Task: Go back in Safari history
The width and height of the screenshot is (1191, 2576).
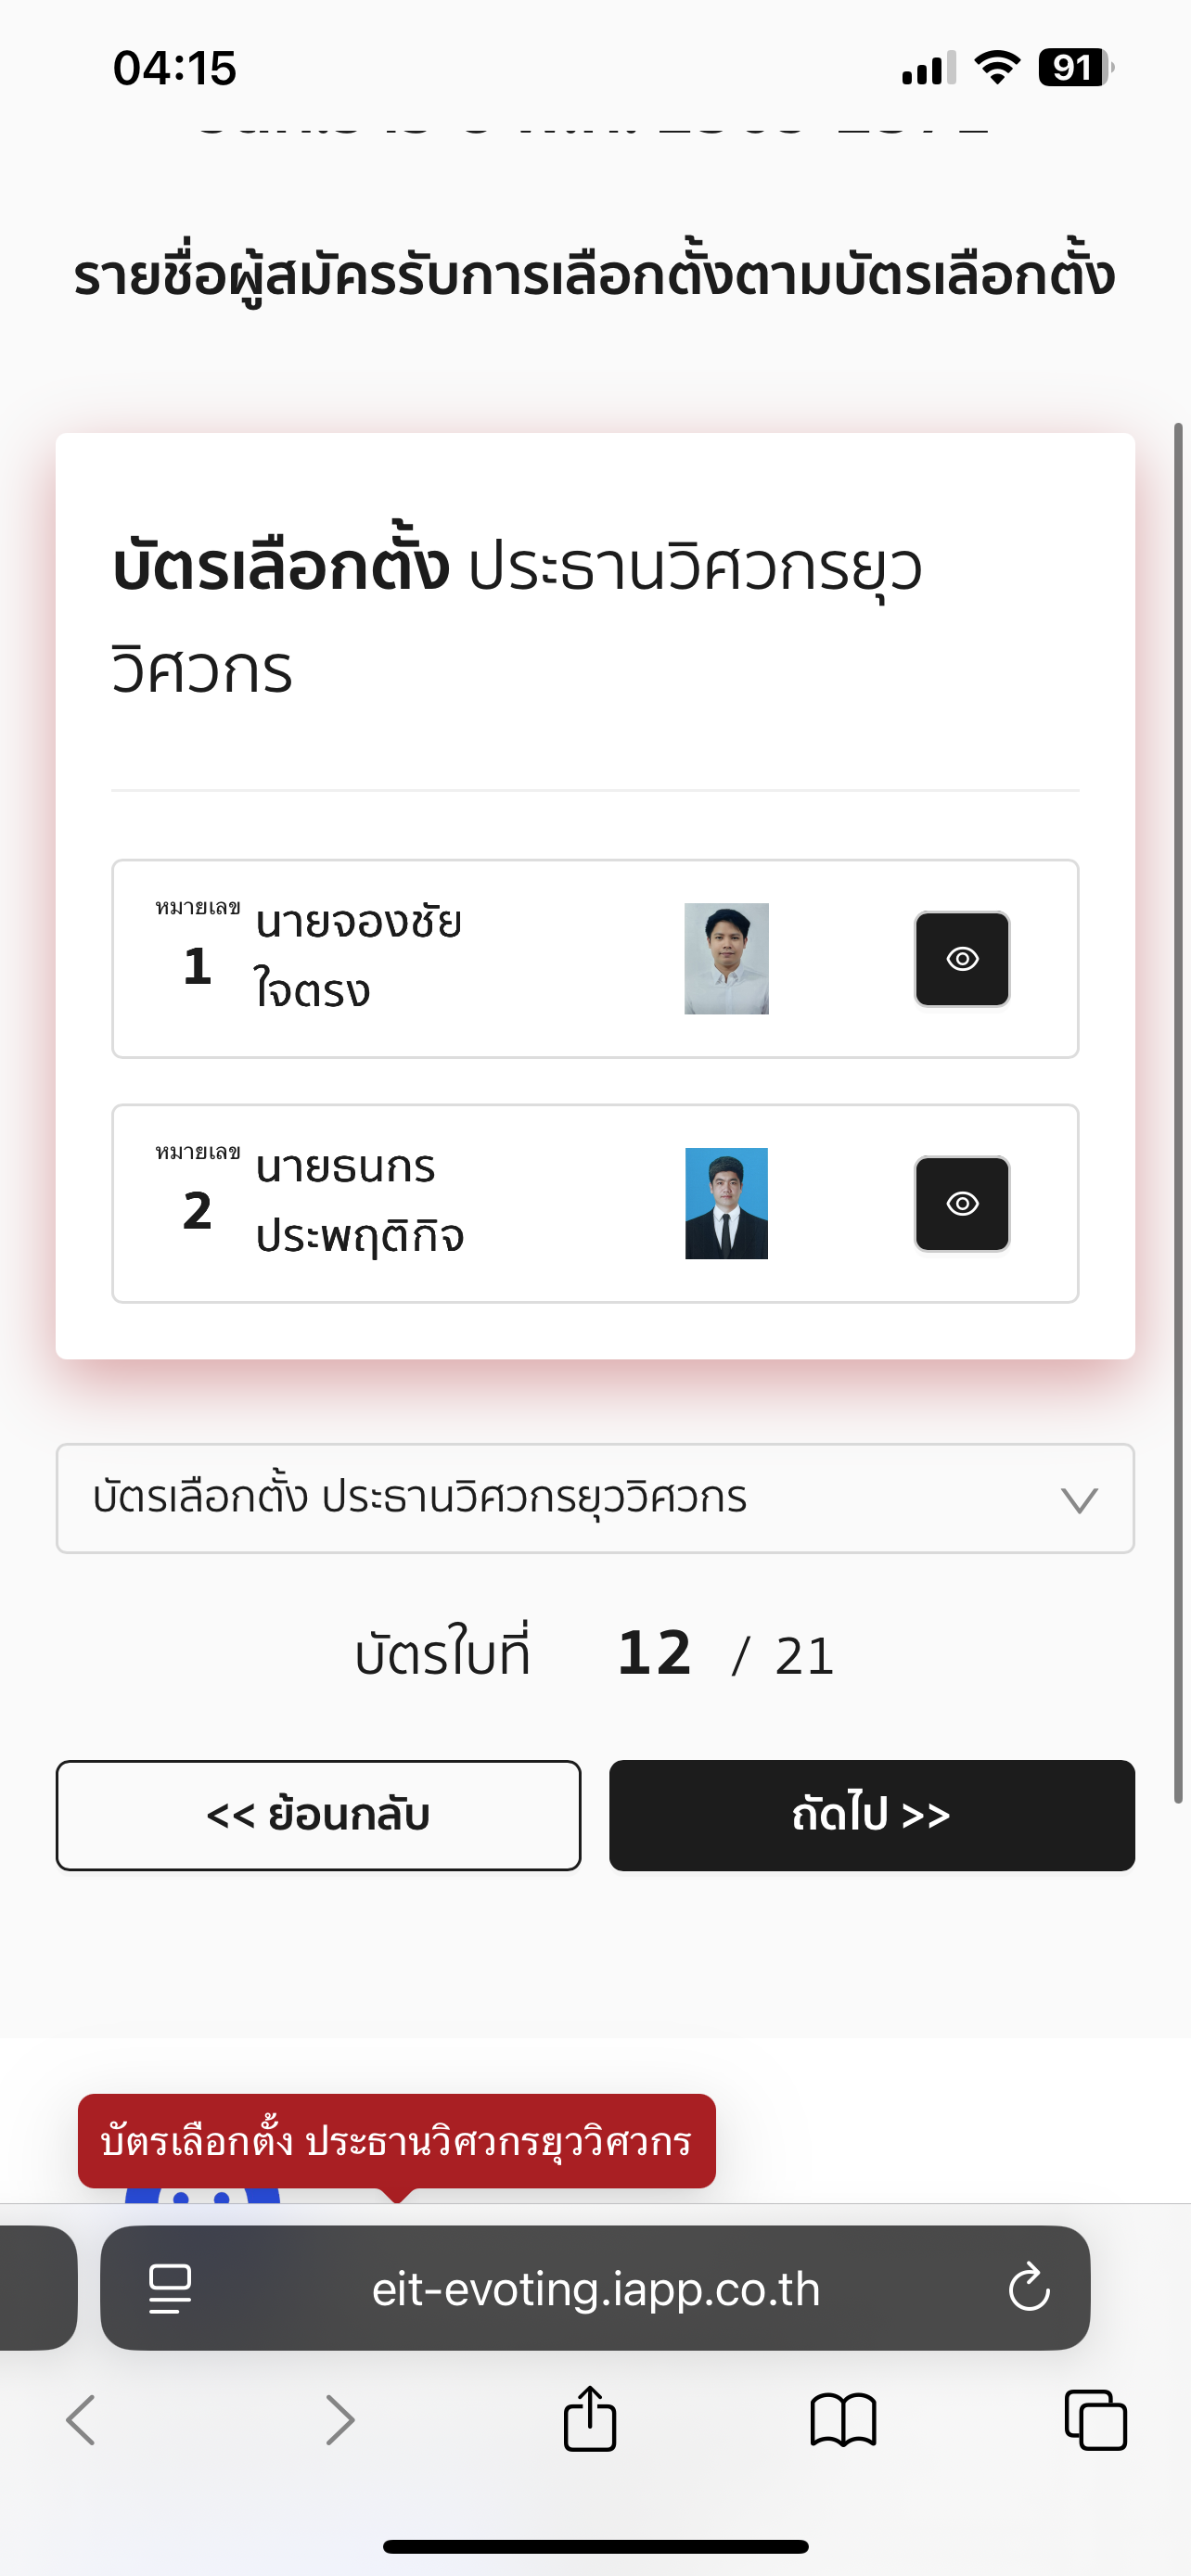Action: click(x=81, y=2420)
